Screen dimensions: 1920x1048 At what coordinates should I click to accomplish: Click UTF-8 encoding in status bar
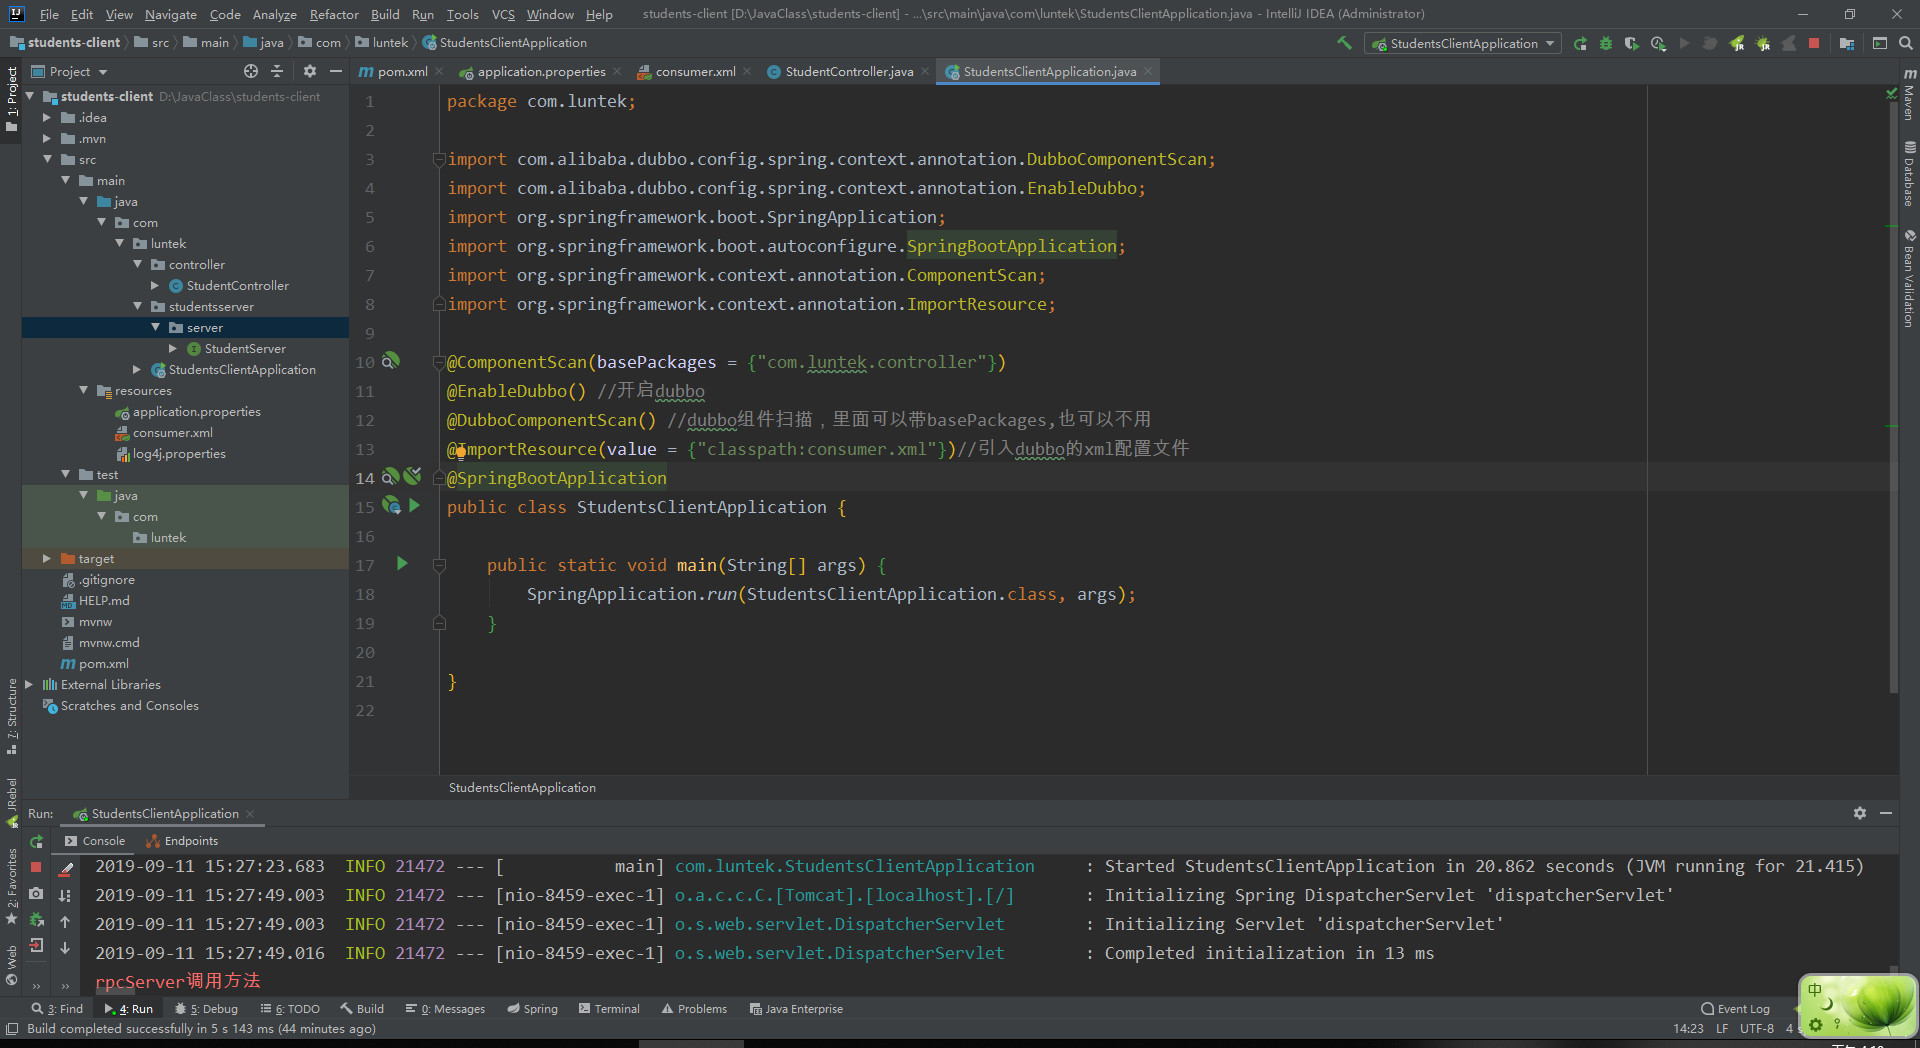[1756, 1028]
